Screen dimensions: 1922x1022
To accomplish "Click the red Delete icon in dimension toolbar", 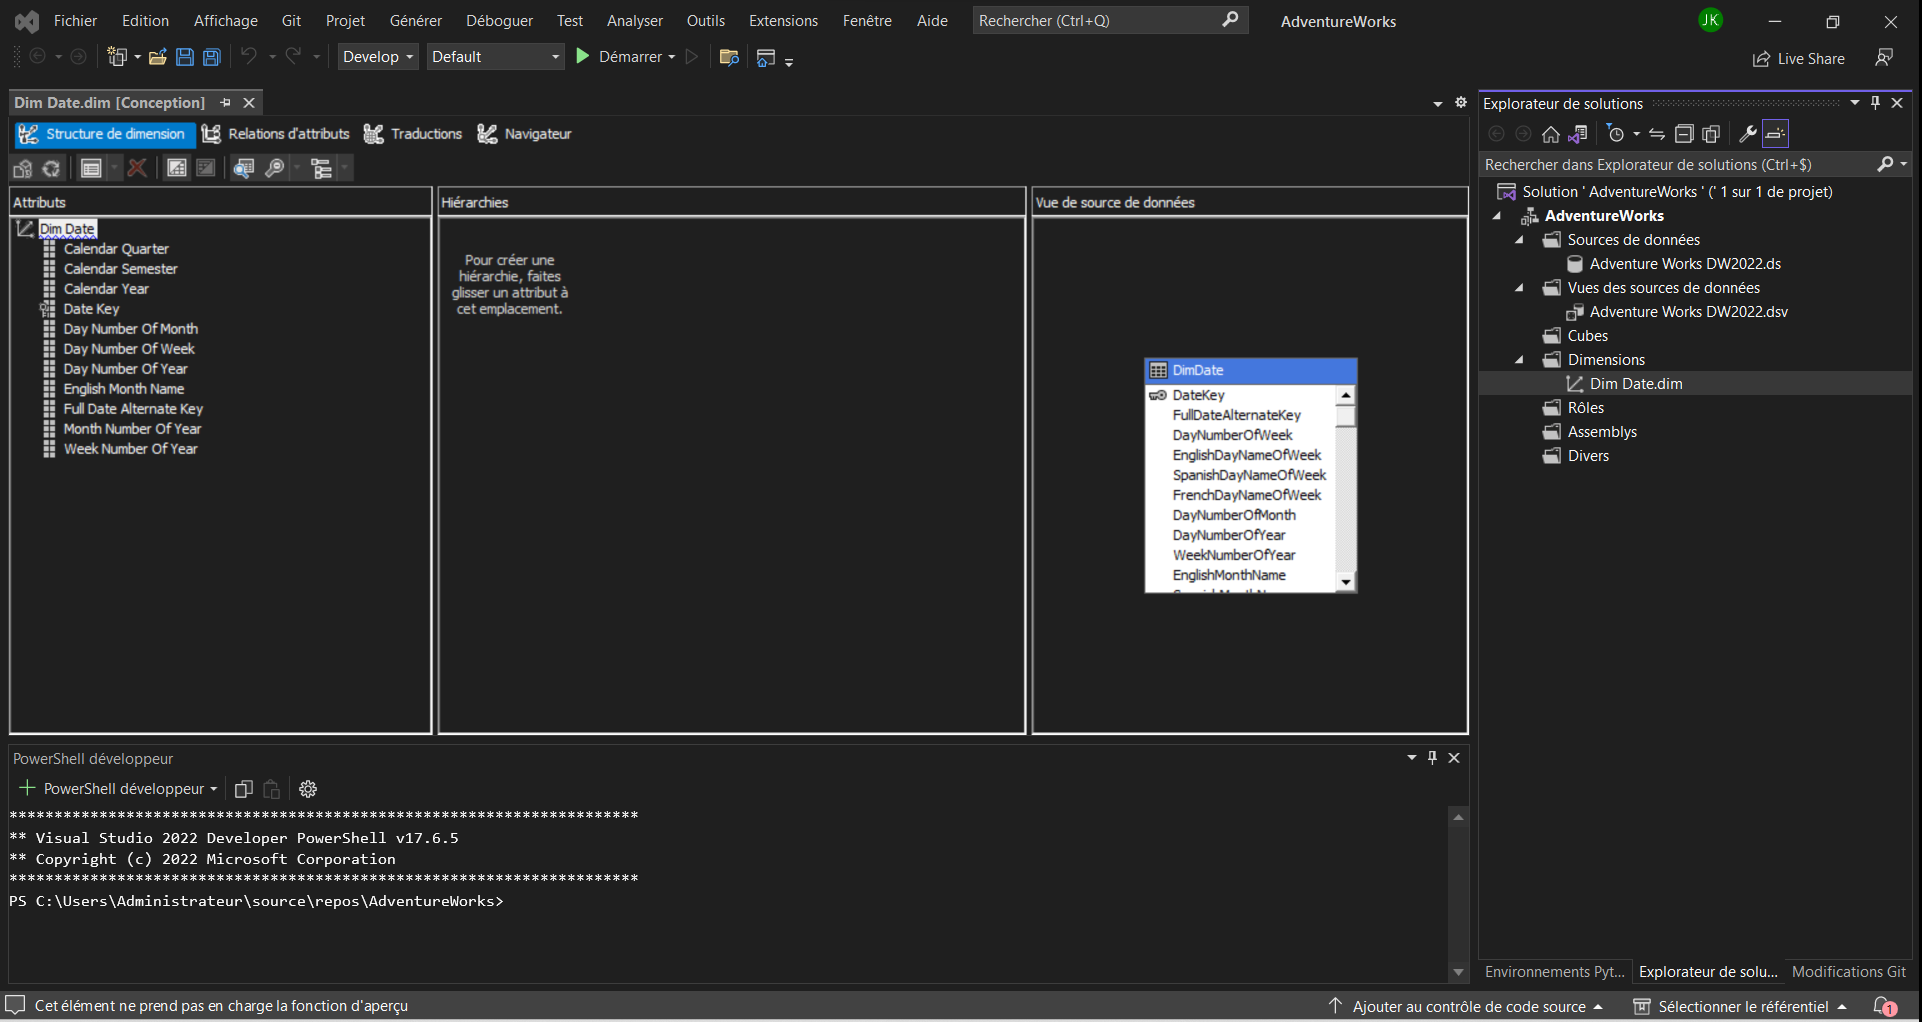I will 138,168.
